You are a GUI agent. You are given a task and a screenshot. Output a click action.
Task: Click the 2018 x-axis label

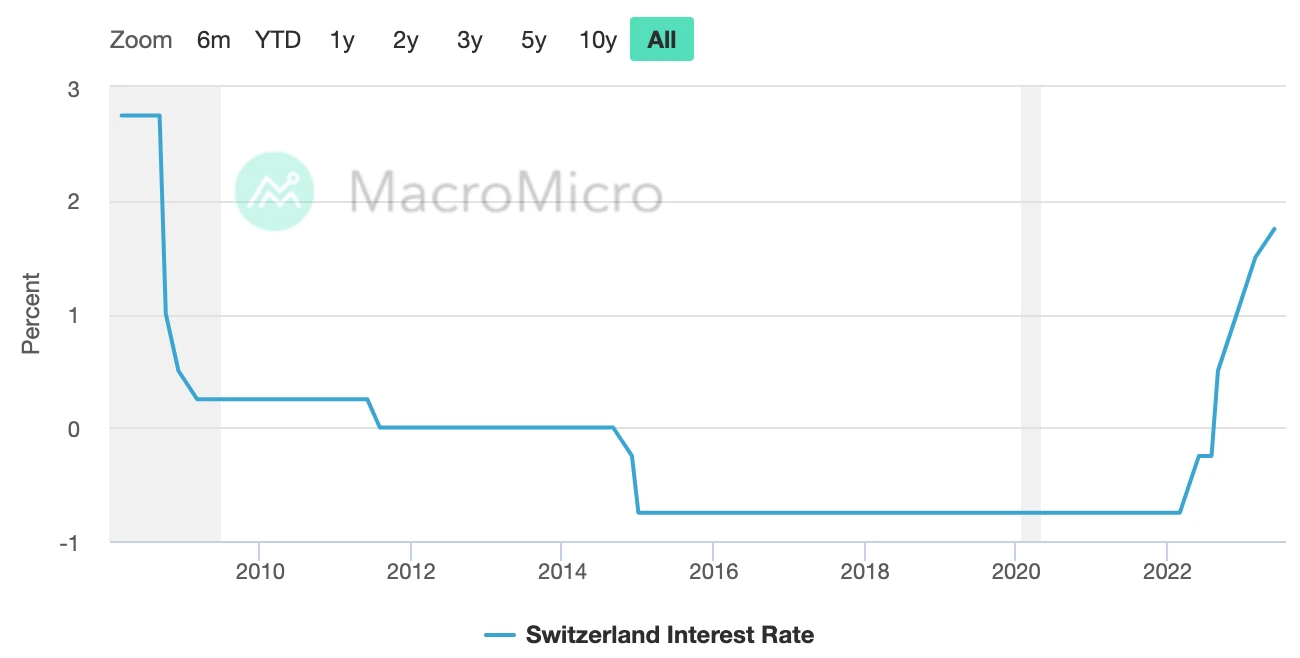point(864,572)
